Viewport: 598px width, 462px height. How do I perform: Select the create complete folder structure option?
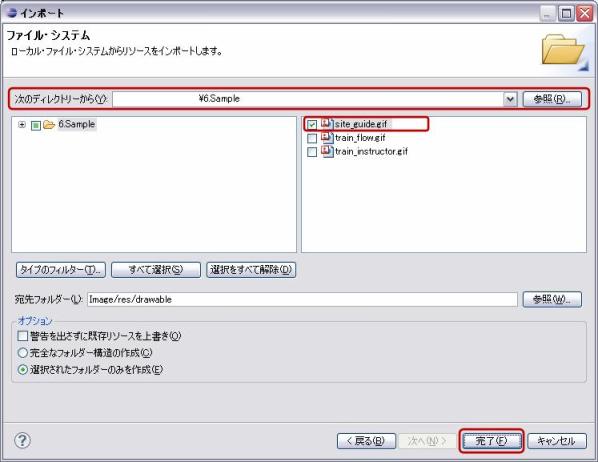click(x=23, y=353)
